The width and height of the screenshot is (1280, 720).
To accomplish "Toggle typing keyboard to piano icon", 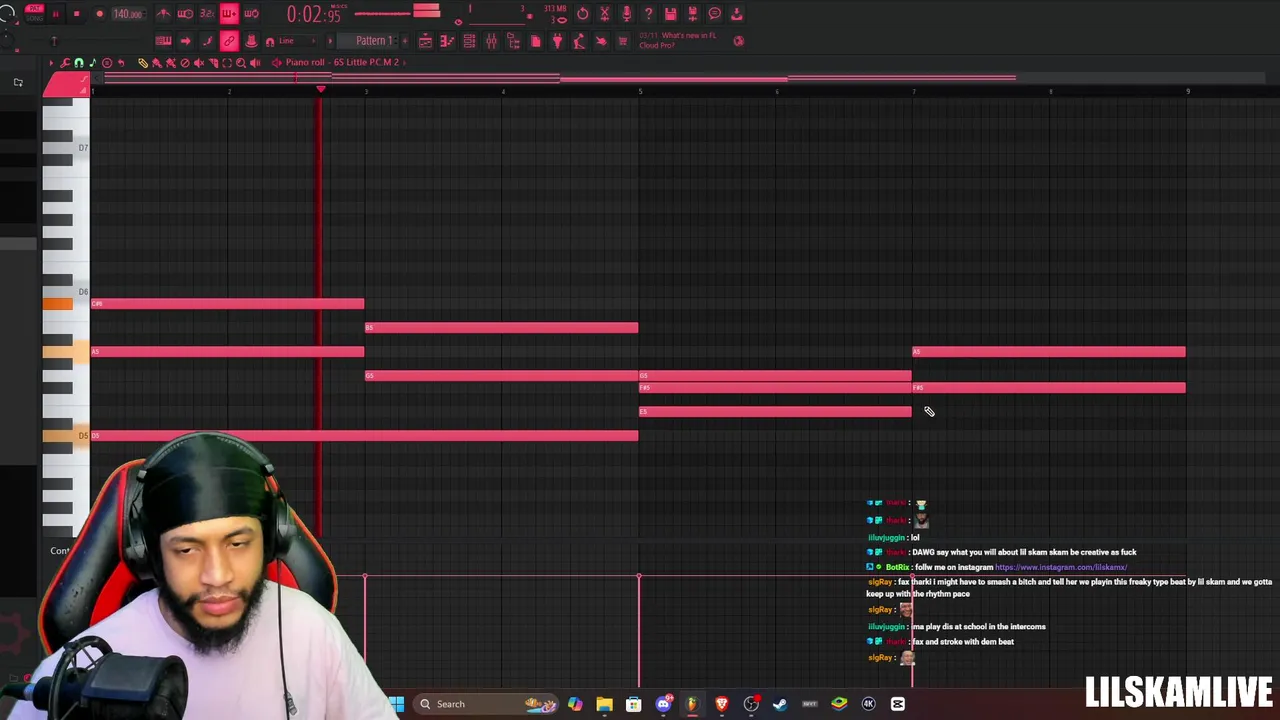I will pyautogui.click(x=163, y=41).
